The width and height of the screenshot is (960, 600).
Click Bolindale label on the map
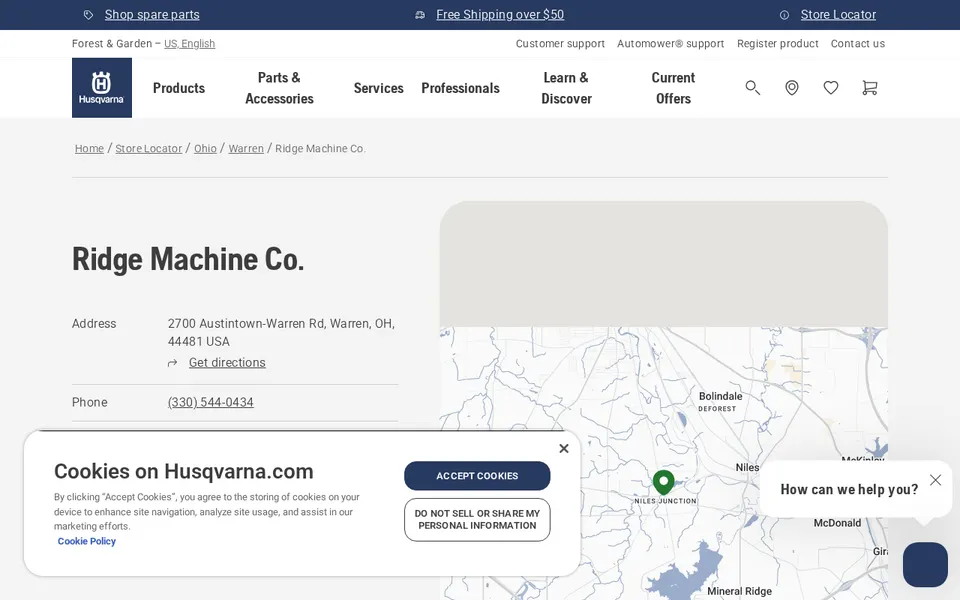pos(721,396)
